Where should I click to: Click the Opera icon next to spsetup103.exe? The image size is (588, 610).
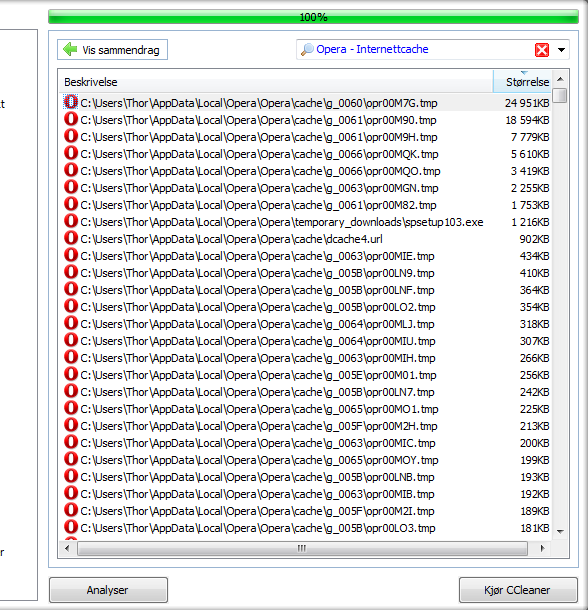coord(71,221)
